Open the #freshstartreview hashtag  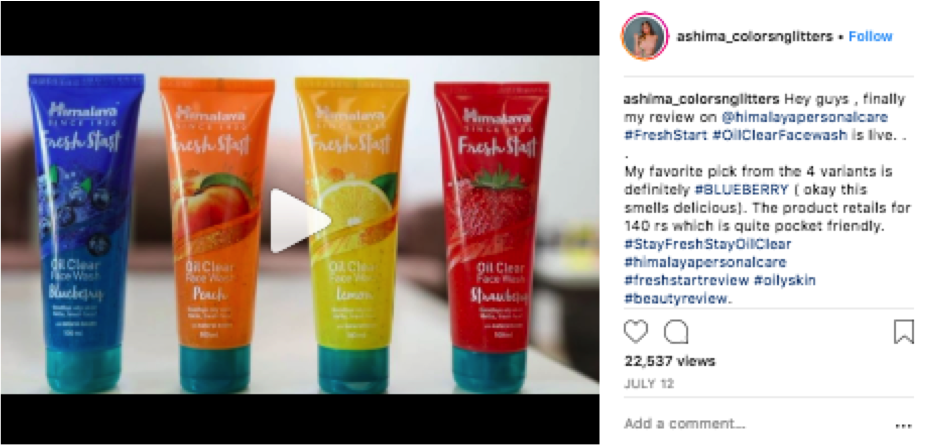(686, 280)
